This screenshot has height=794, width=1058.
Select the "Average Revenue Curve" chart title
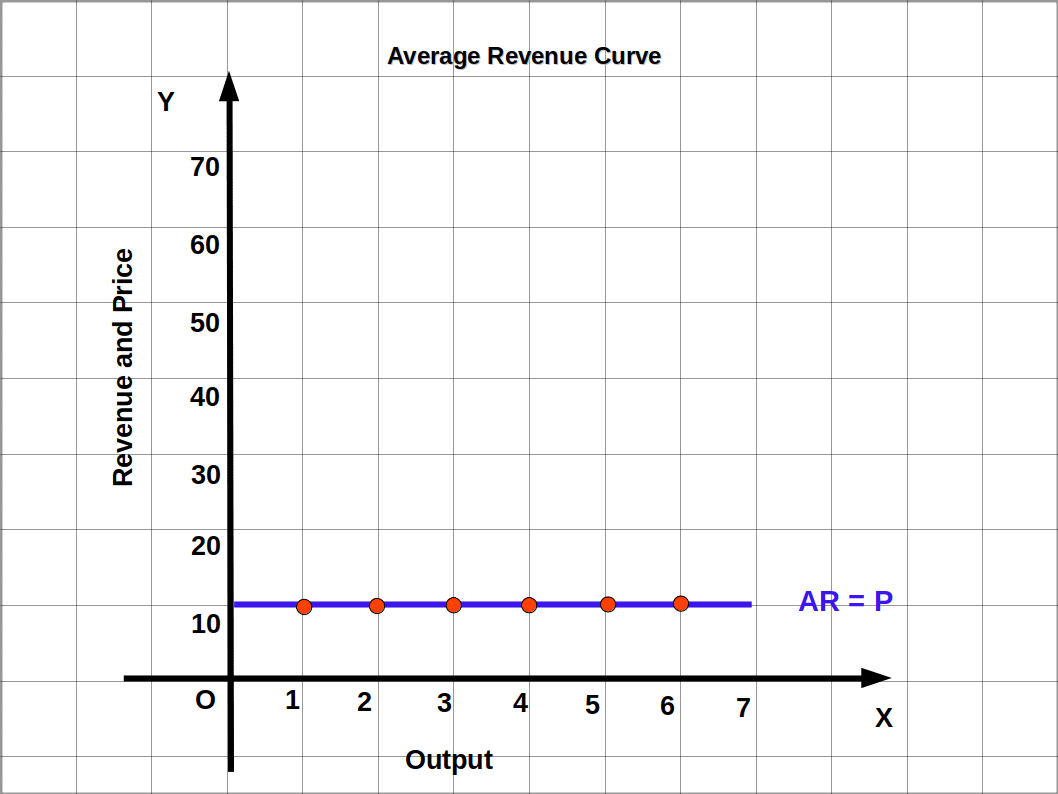coord(524,56)
